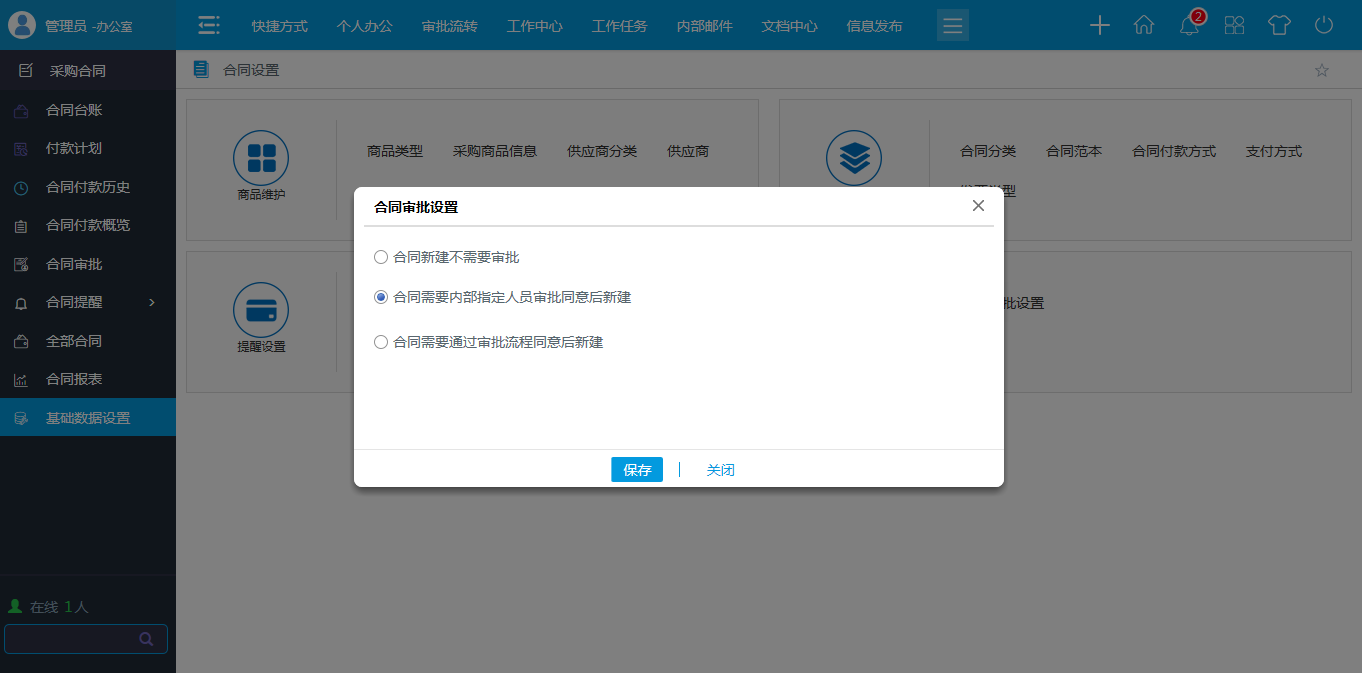Select 合同新建不需要审批 option
The image size is (1362, 673).
pyautogui.click(x=381, y=257)
